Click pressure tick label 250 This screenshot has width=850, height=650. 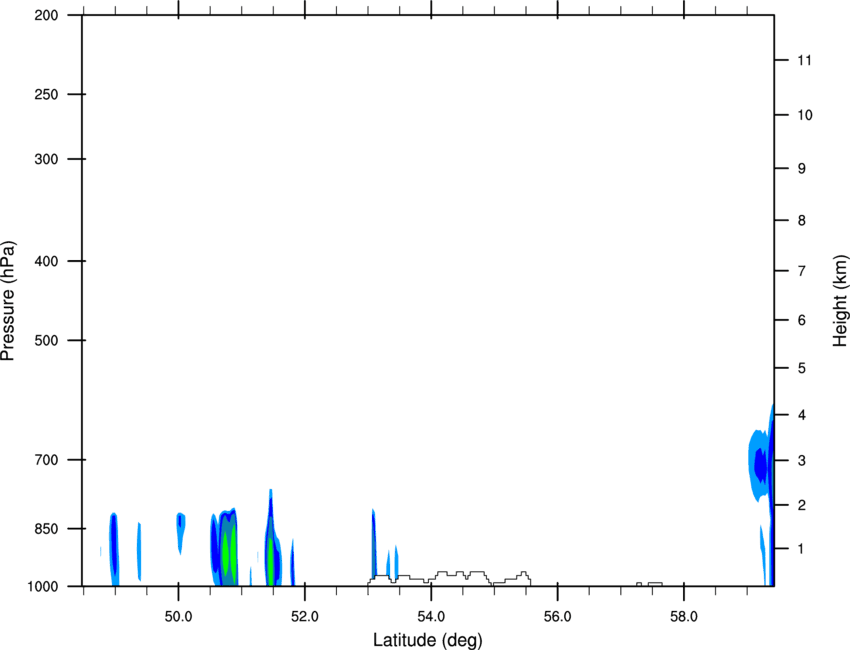click(46, 94)
